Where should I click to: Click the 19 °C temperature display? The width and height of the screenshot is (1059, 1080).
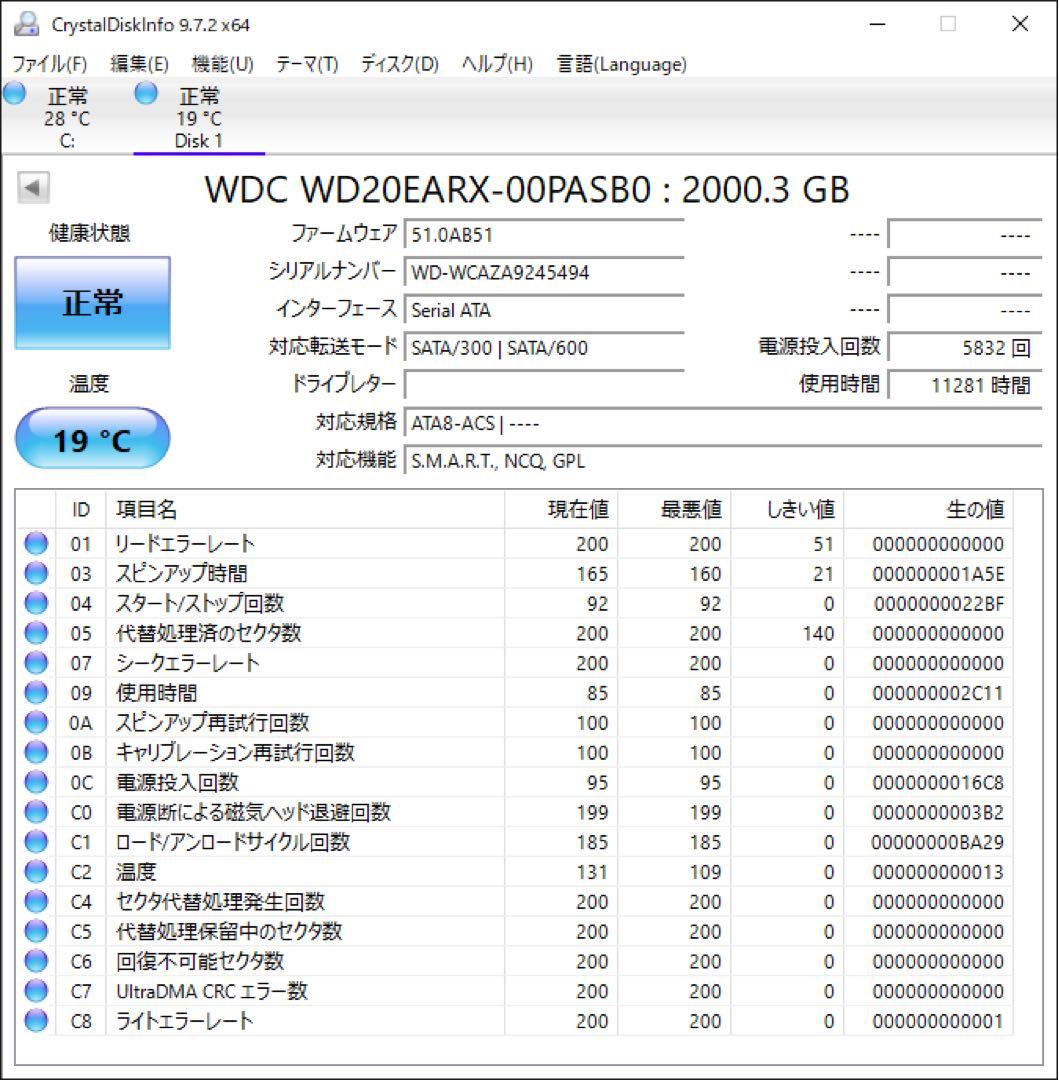(x=93, y=437)
